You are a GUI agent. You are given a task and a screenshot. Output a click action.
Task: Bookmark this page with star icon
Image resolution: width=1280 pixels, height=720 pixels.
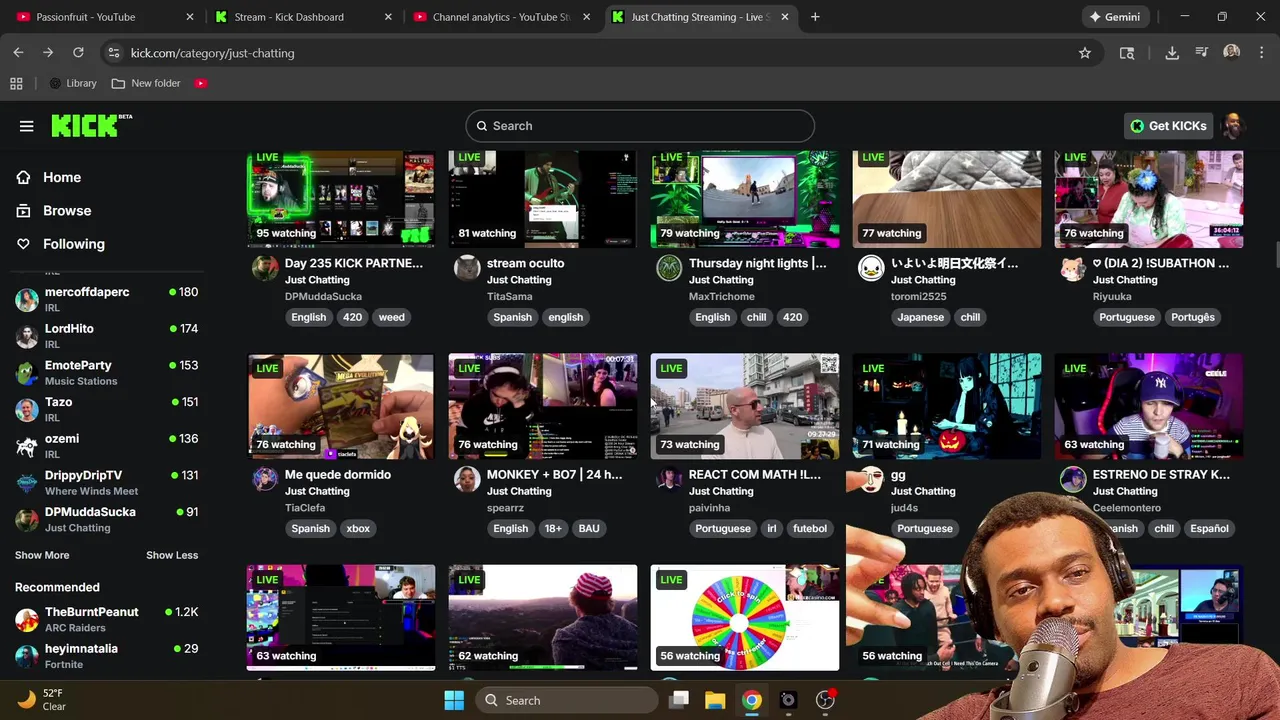tap(1085, 53)
